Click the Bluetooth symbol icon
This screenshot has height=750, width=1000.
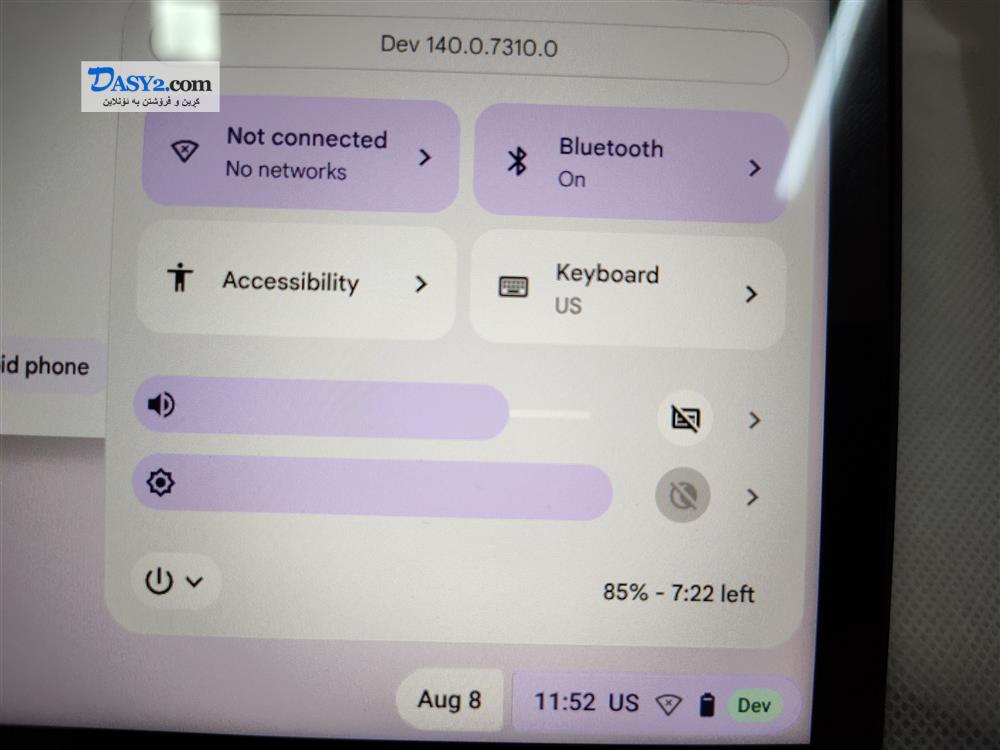(x=517, y=160)
